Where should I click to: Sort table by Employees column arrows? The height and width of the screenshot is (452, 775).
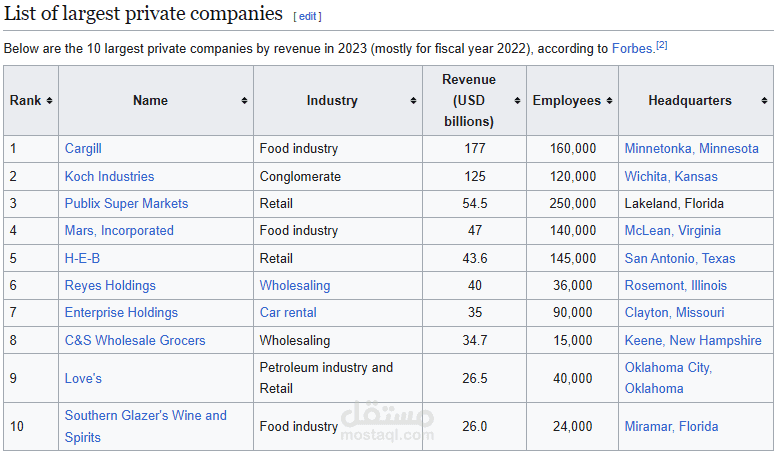pos(609,100)
